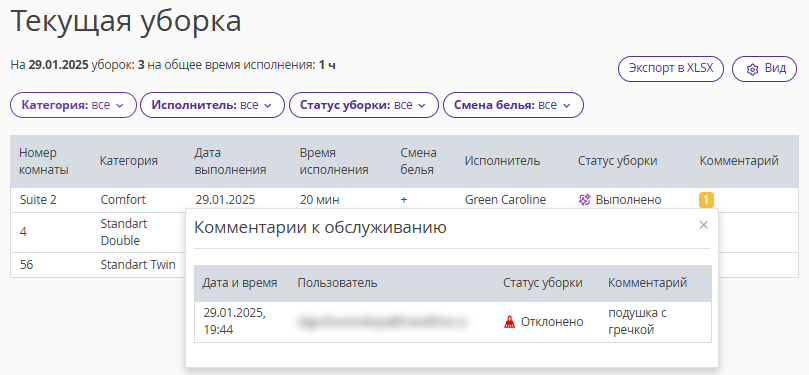
Task: Click the red Отклонено broom icon
Action: click(x=509, y=322)
